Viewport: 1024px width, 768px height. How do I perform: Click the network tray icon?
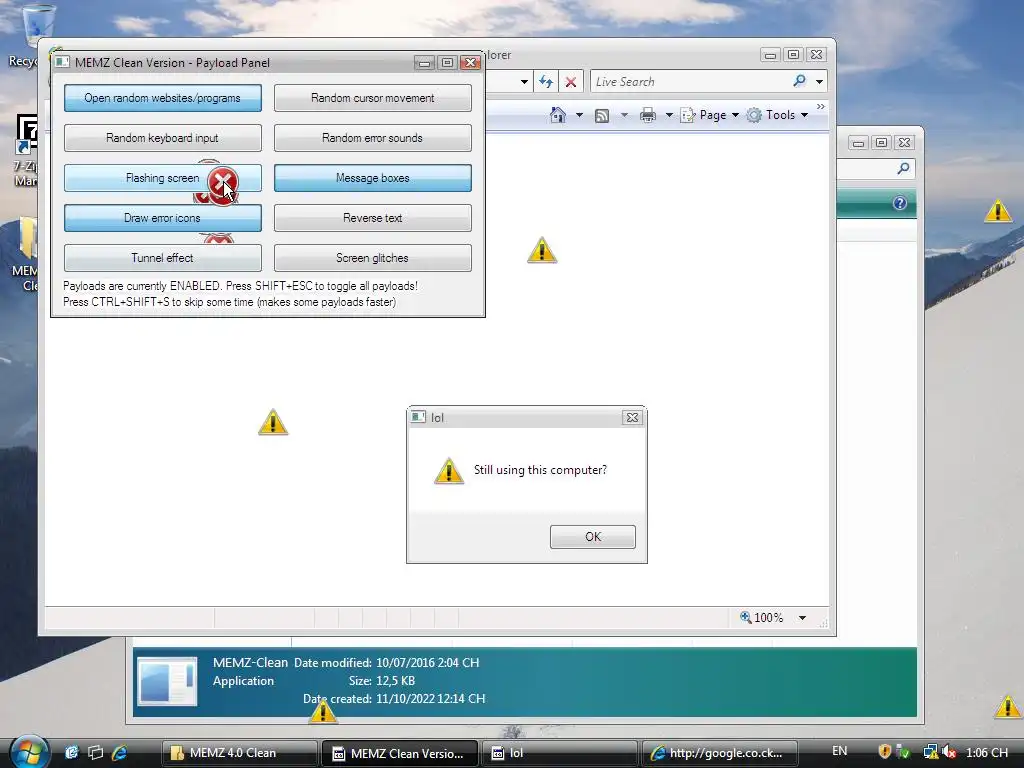931,752
